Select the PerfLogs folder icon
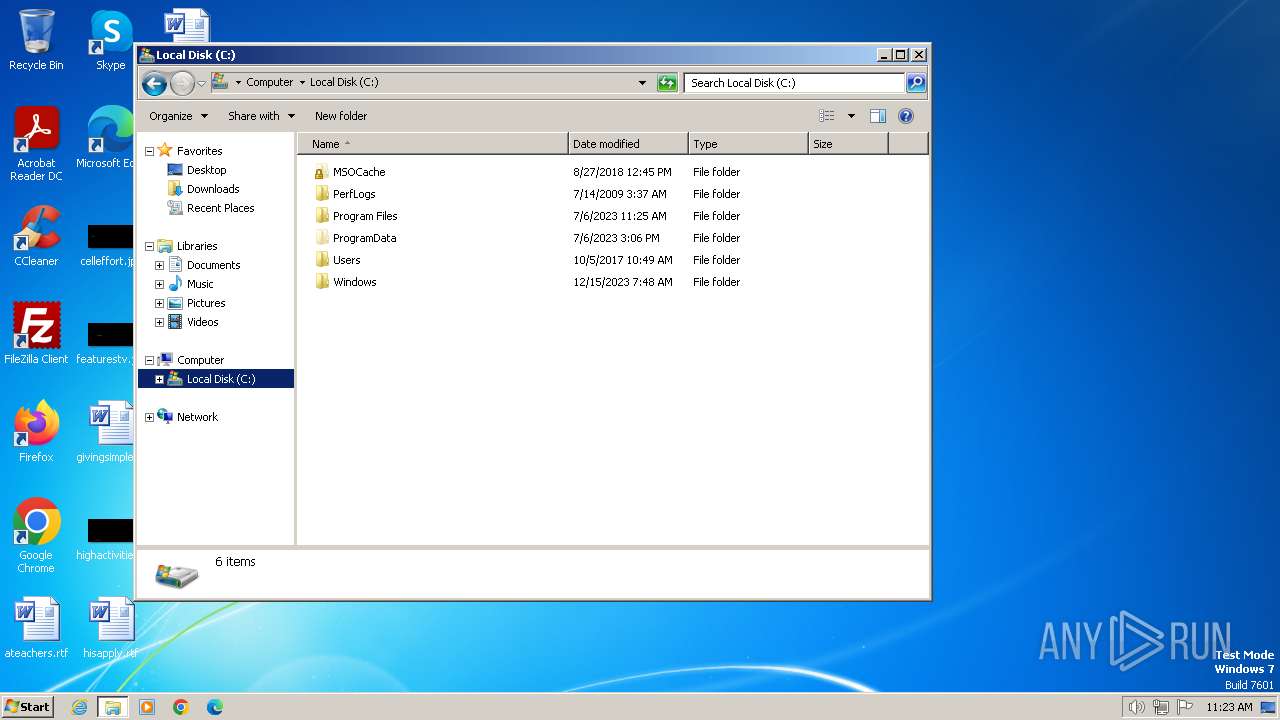 click(321, 194)
